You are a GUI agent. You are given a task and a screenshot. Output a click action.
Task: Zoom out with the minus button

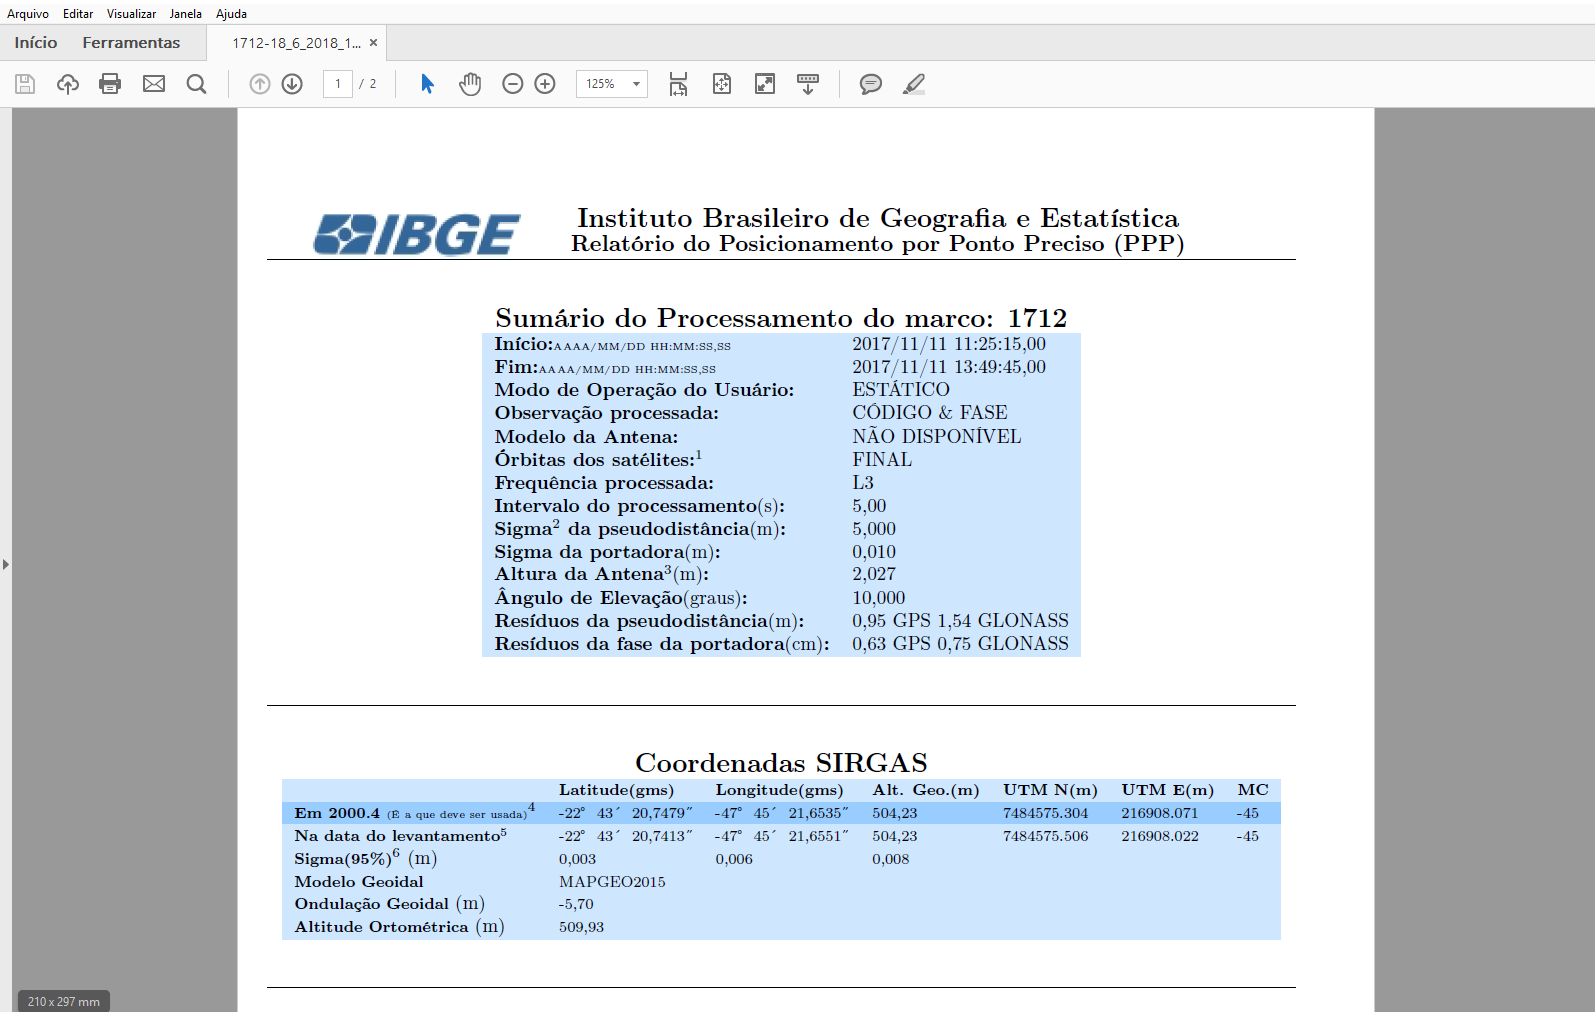513,84
